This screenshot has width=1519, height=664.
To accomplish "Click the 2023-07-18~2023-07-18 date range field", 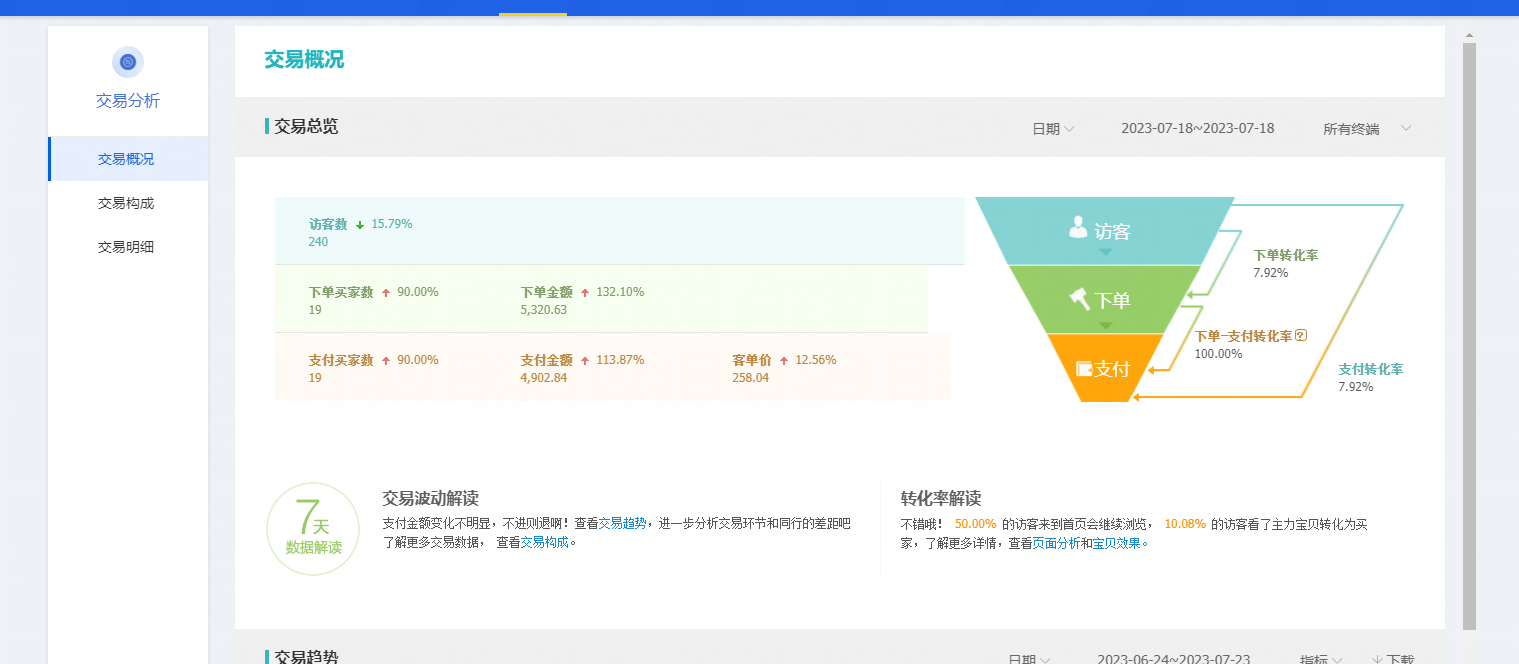I will tap(1197, 128).
